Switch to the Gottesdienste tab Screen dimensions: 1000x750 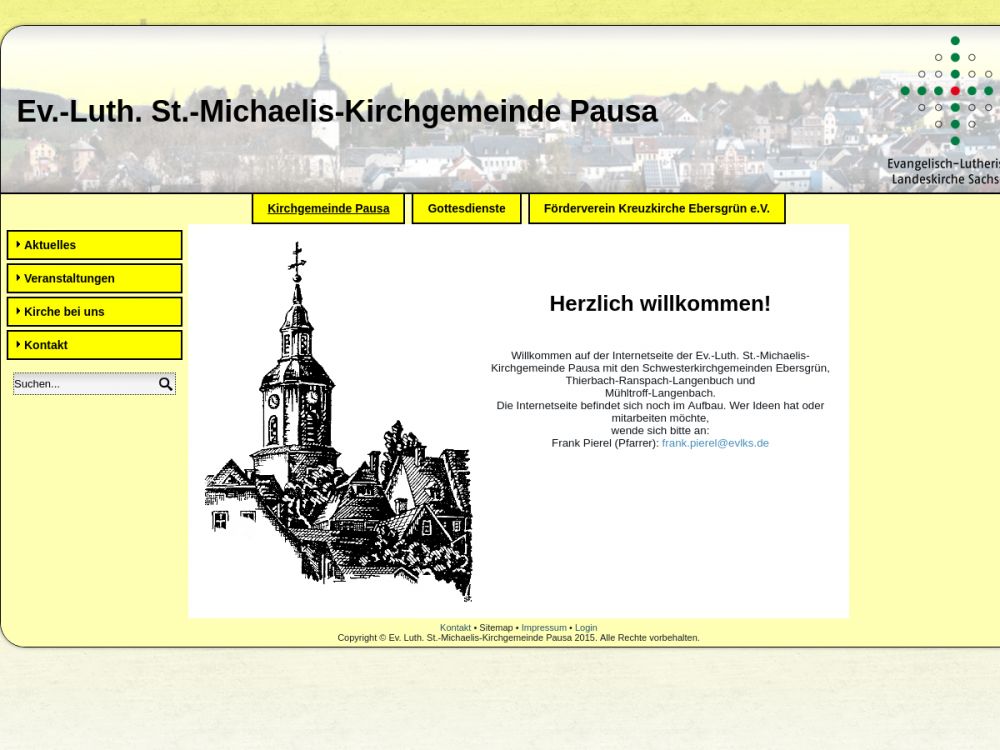point(466,209)
